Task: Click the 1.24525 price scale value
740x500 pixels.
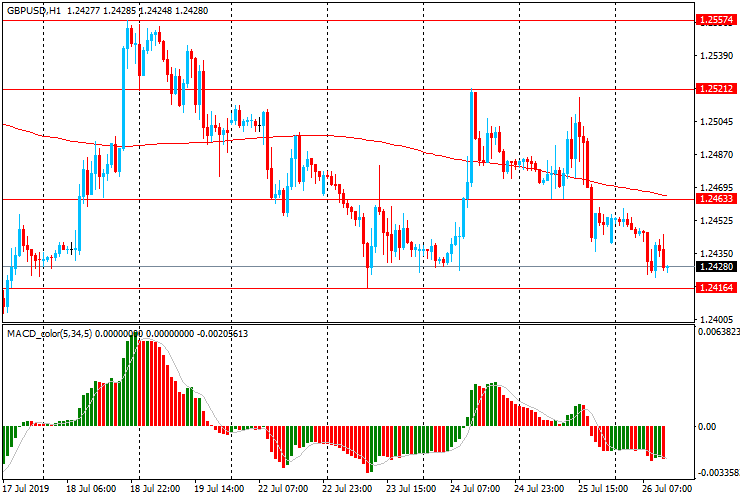Action: tap(716, 220)
